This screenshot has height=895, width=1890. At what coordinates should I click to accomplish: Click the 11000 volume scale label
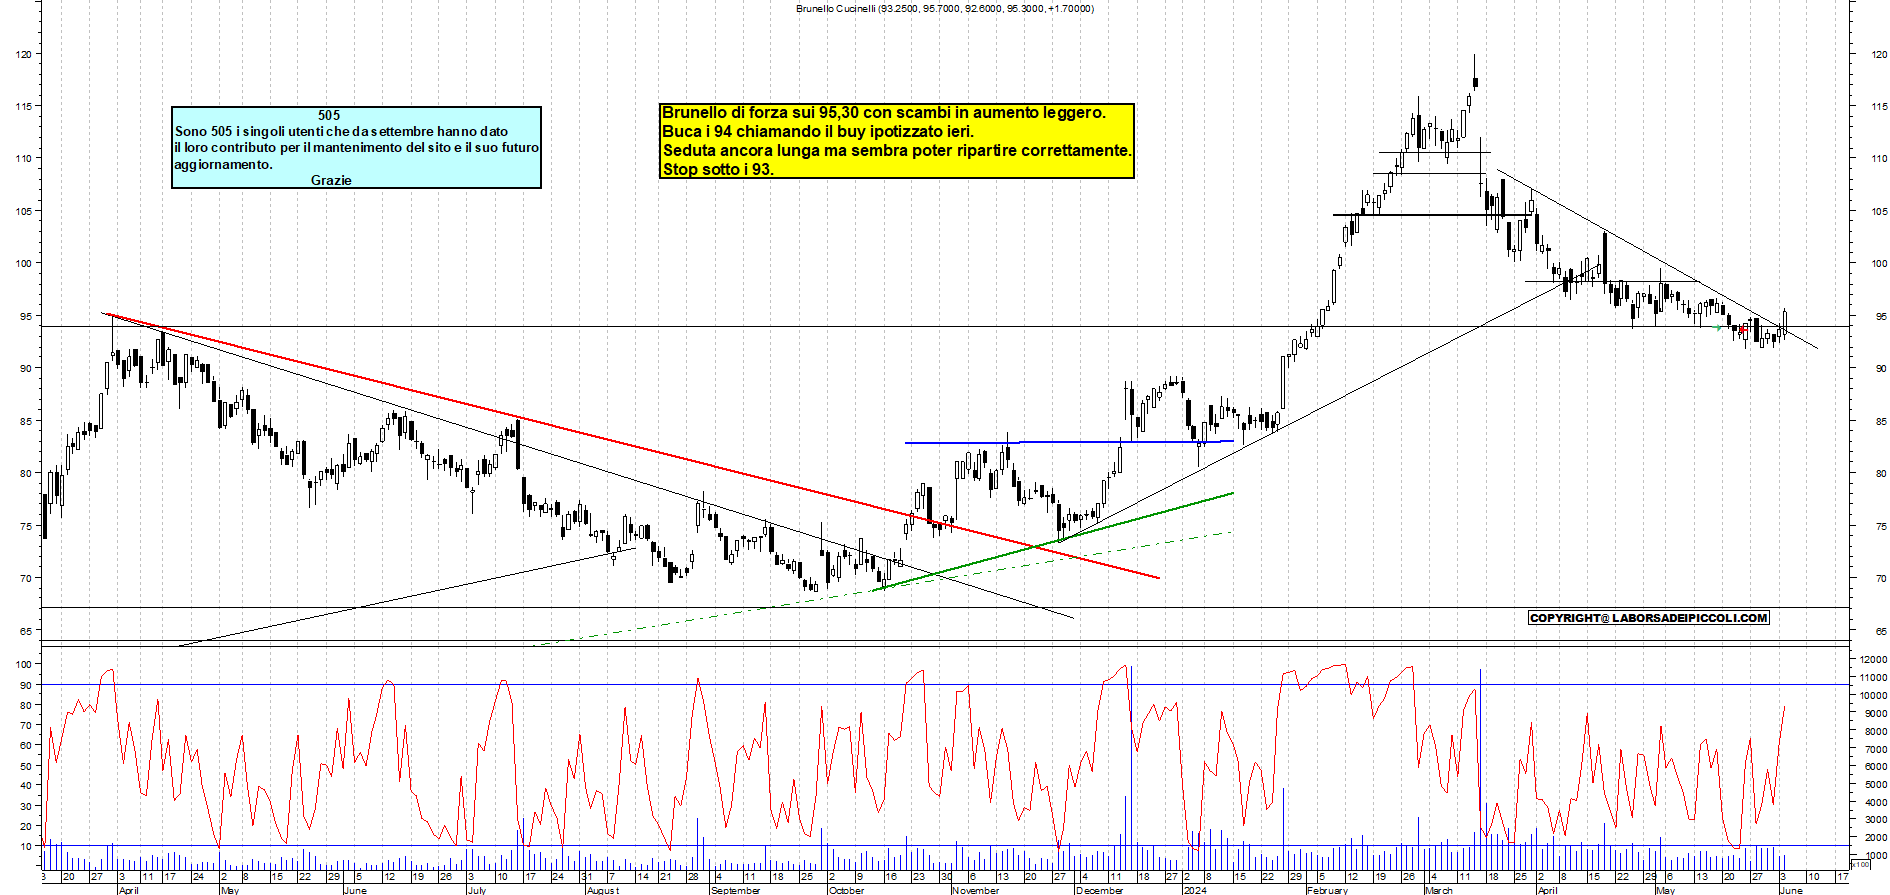1873,678
